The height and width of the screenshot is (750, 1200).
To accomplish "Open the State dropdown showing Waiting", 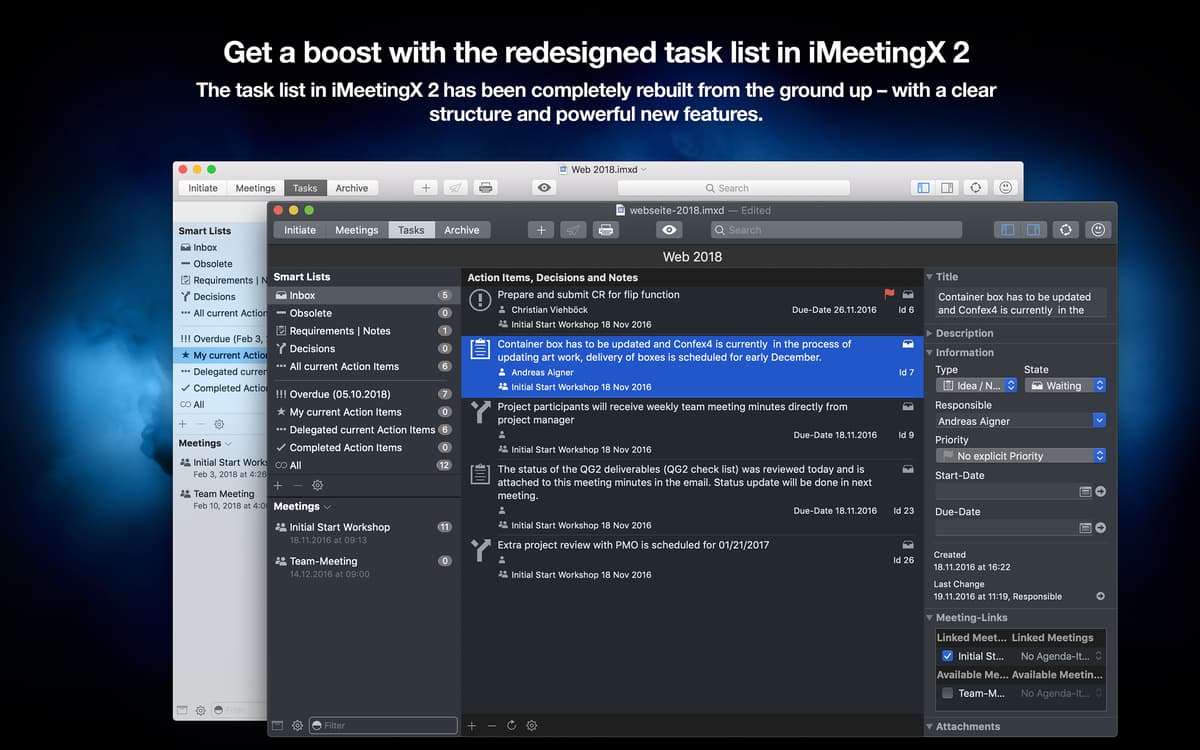I will point(1065,385).
